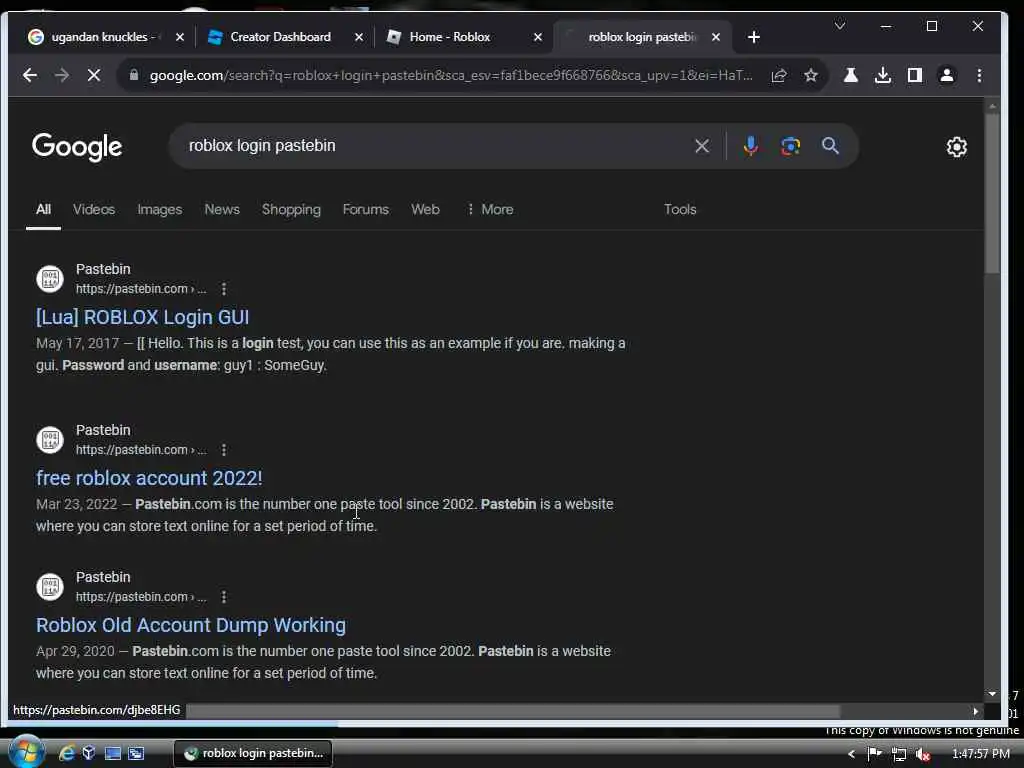The width and height of the screenshot is (1024, 768).
Task: Close the roblox login pastebin tab
Action: tap(716, 37)
